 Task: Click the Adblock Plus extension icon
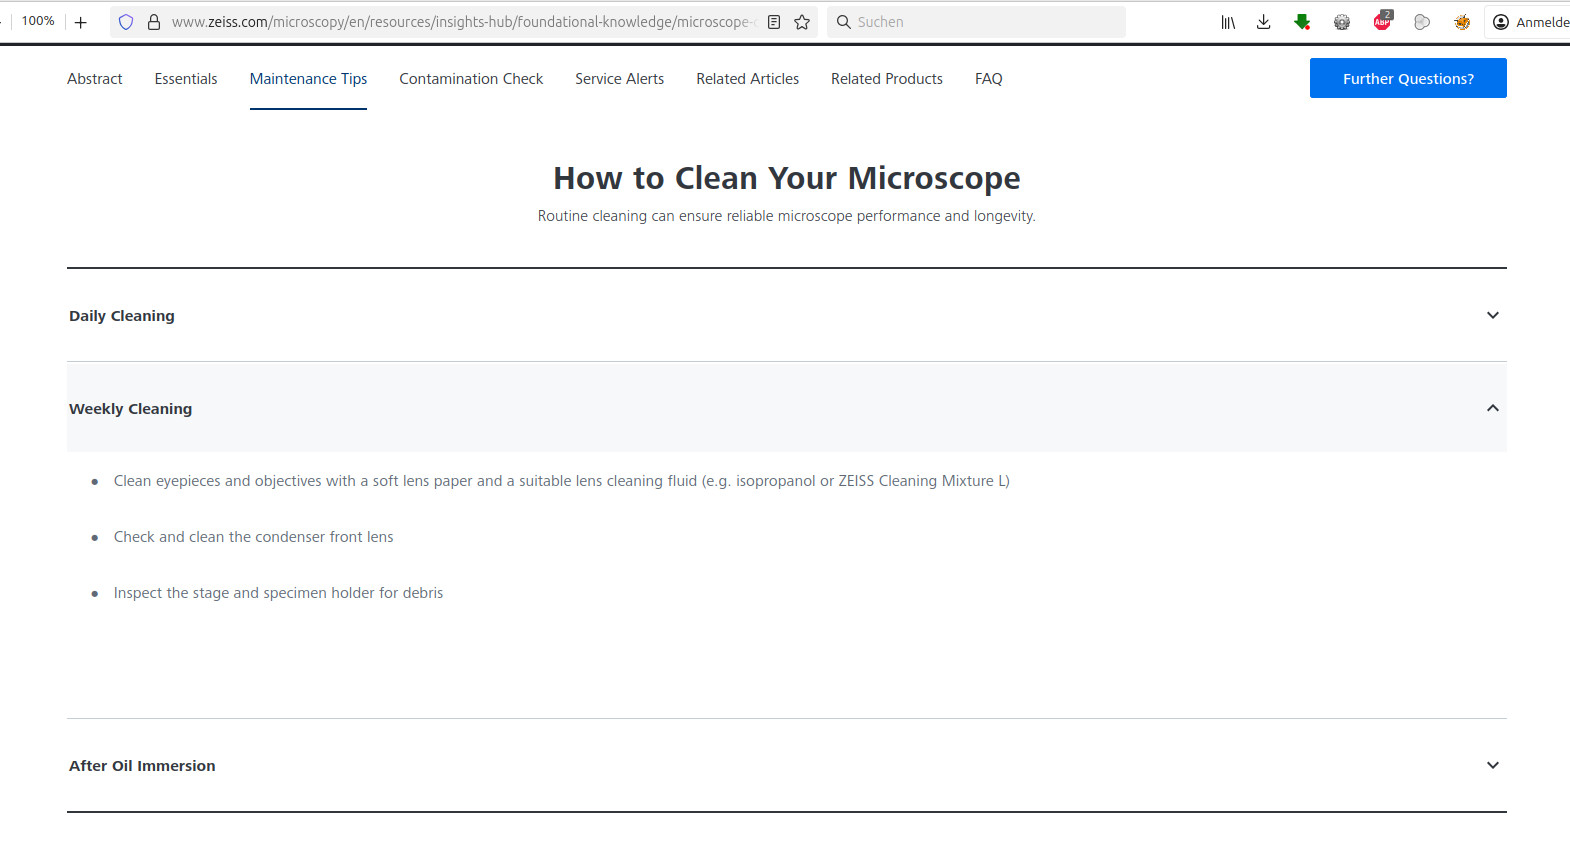[1382, 22]
